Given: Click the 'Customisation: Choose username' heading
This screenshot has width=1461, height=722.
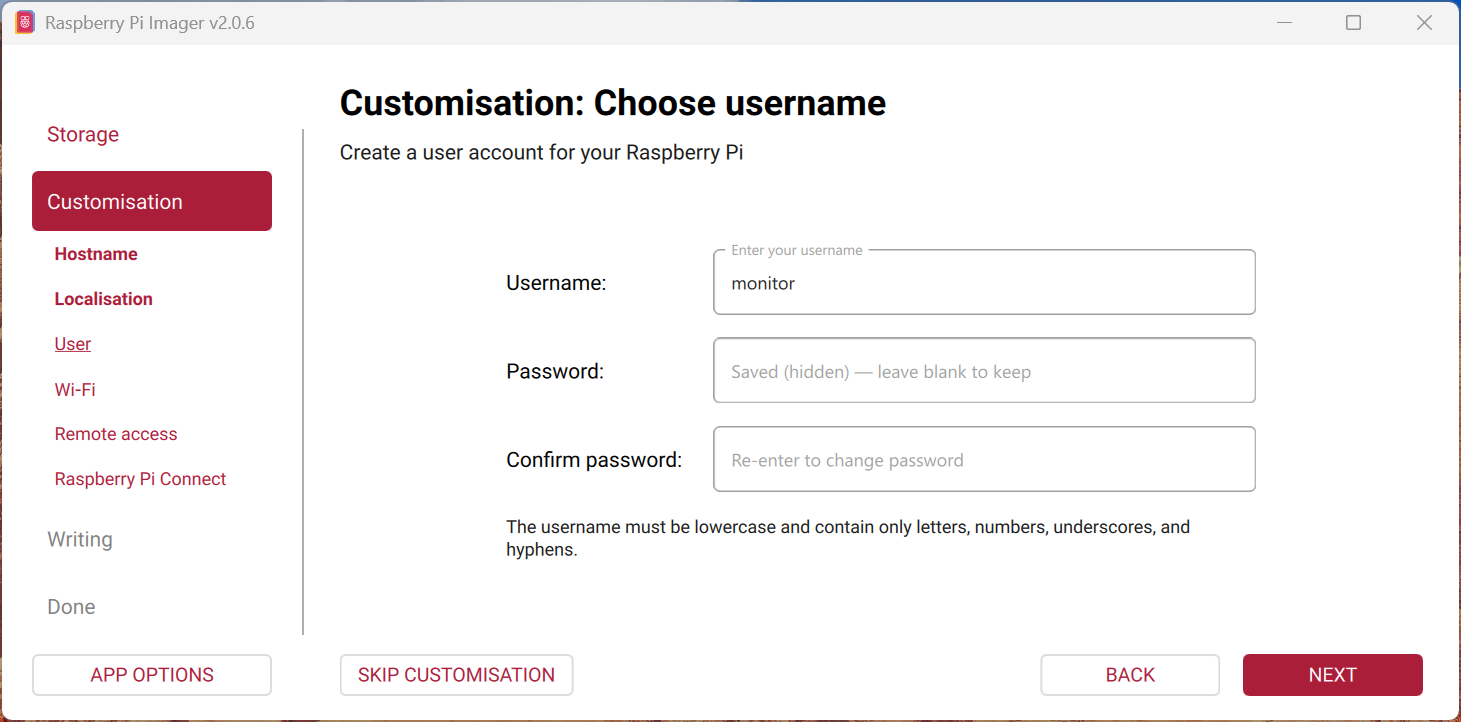Looking at the screenshot, I should pos(613,103).
